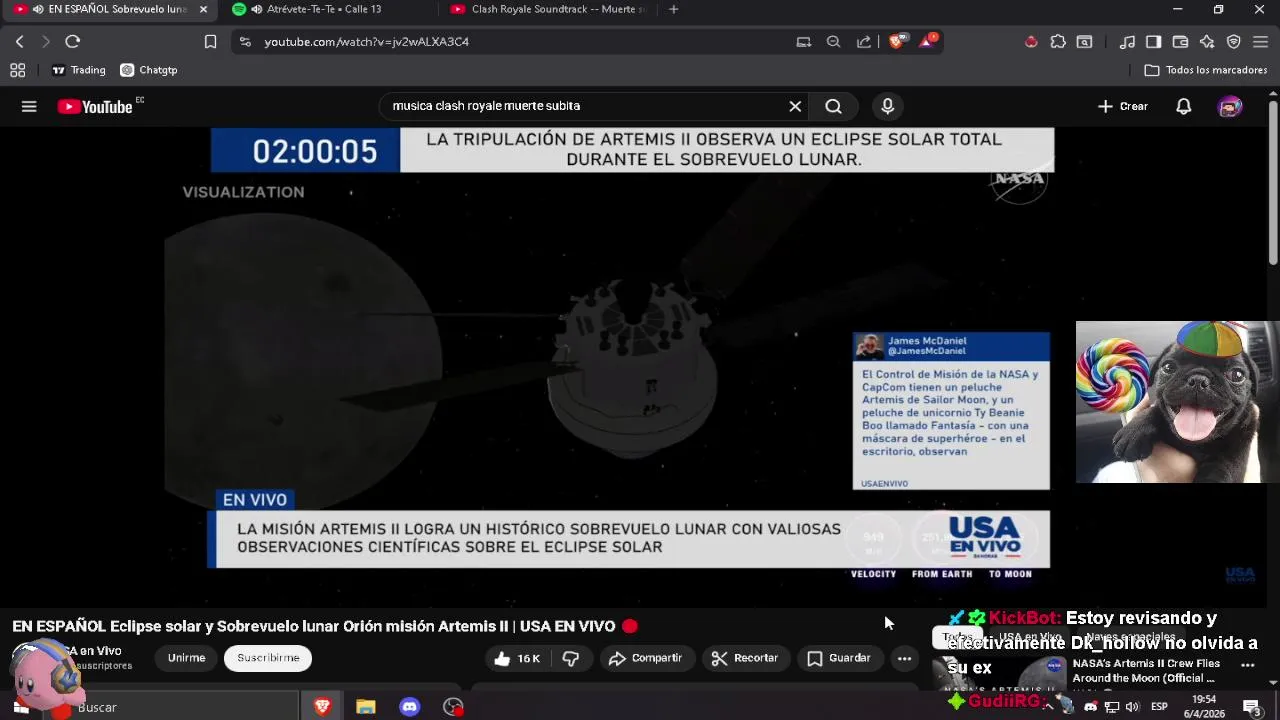Bookmark this page icon in toolbar
This screenshot has height=720, width=1280.
point(210,41)
